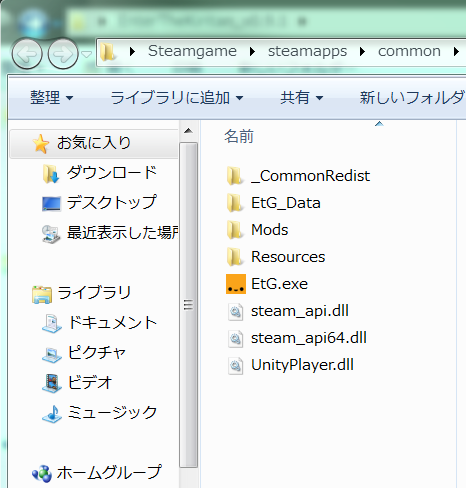Open ミュージック library
Screen dimensions: 466x488
112,412
